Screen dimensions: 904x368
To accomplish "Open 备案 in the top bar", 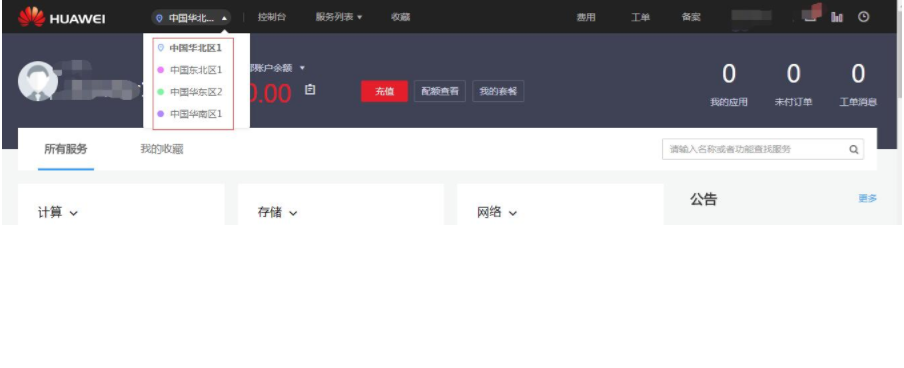I will point(691,17).
